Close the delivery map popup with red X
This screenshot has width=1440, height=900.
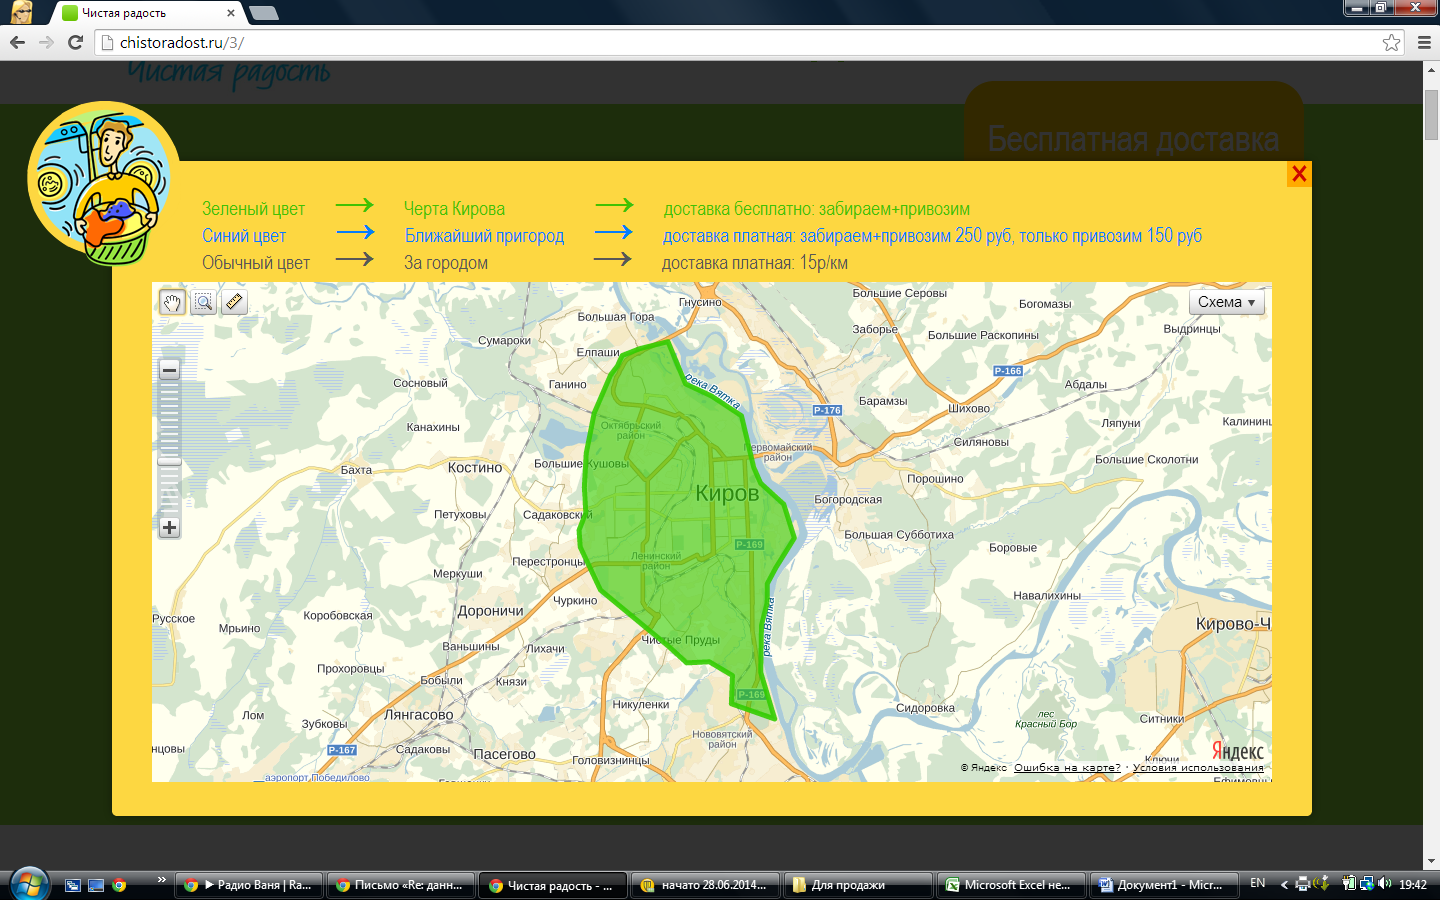click(x=1299, y=173)
